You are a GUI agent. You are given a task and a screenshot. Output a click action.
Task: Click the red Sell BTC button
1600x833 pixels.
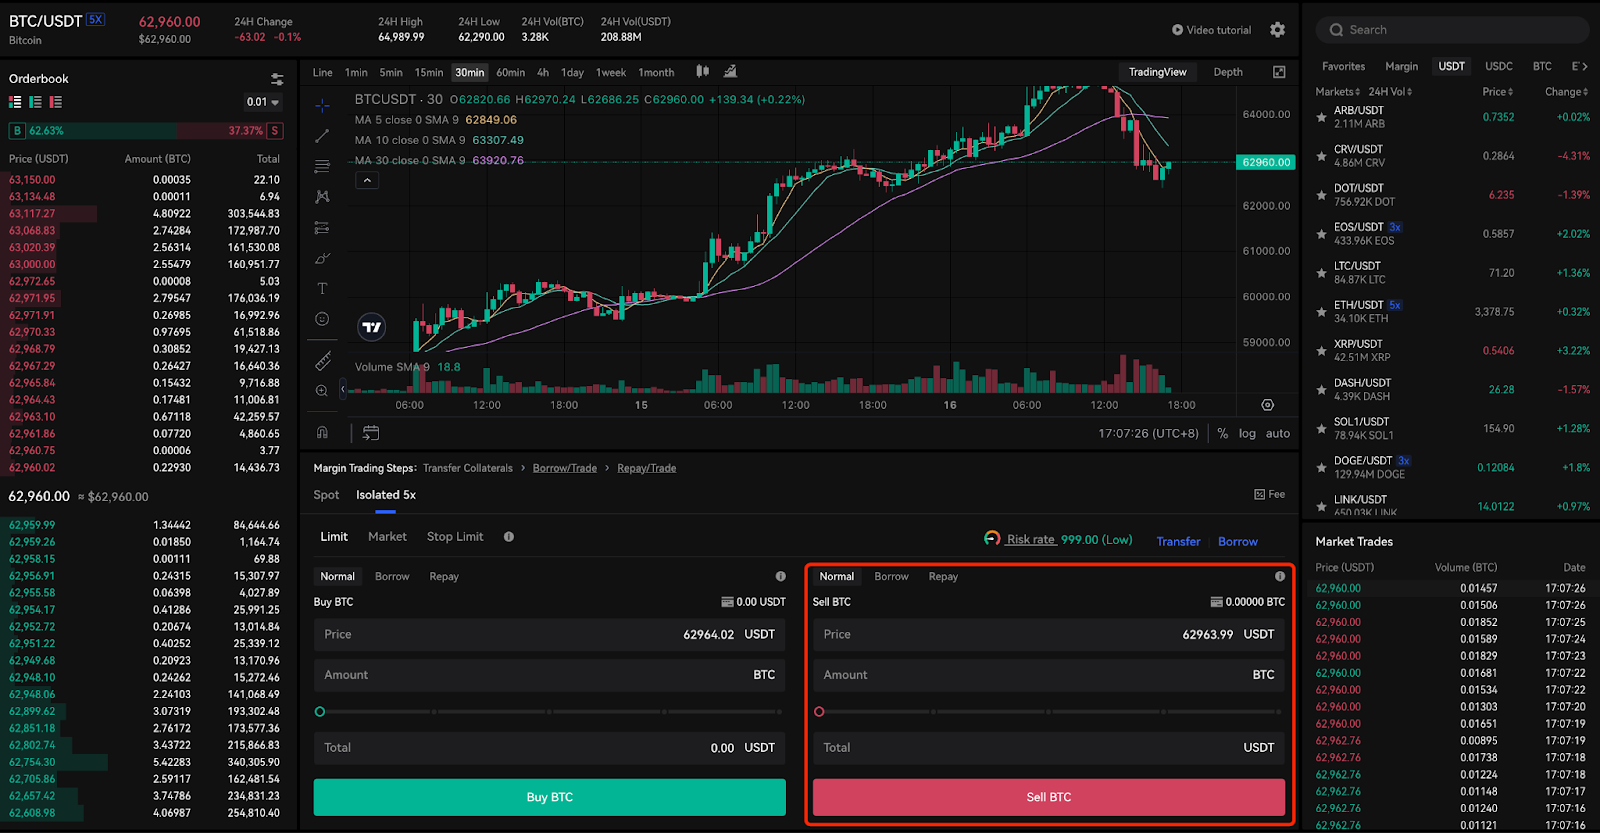(x=1048, y=797)
